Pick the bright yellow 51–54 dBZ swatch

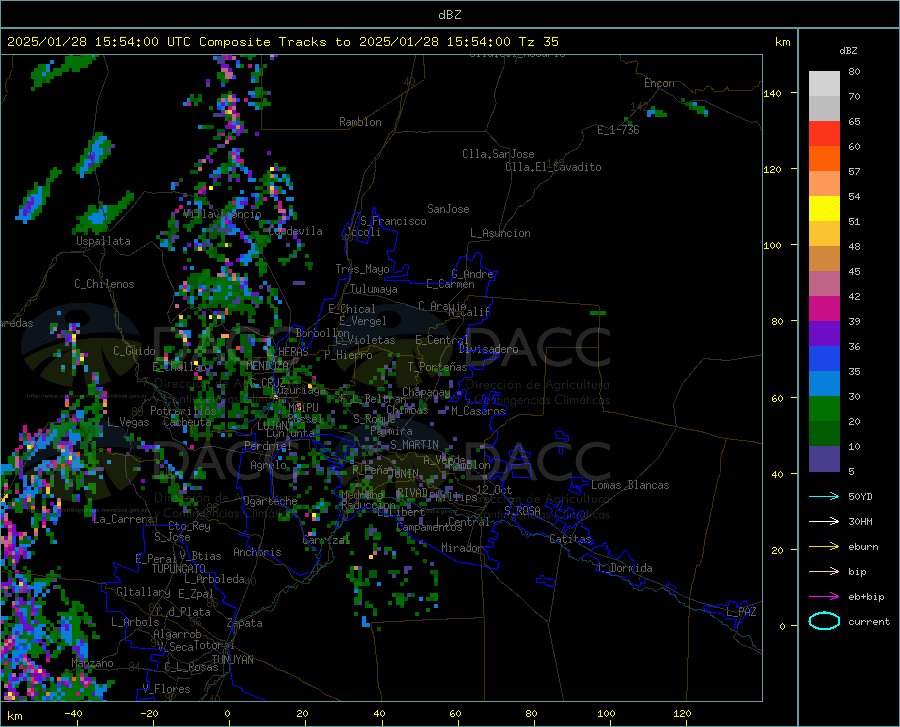point(824,209)
